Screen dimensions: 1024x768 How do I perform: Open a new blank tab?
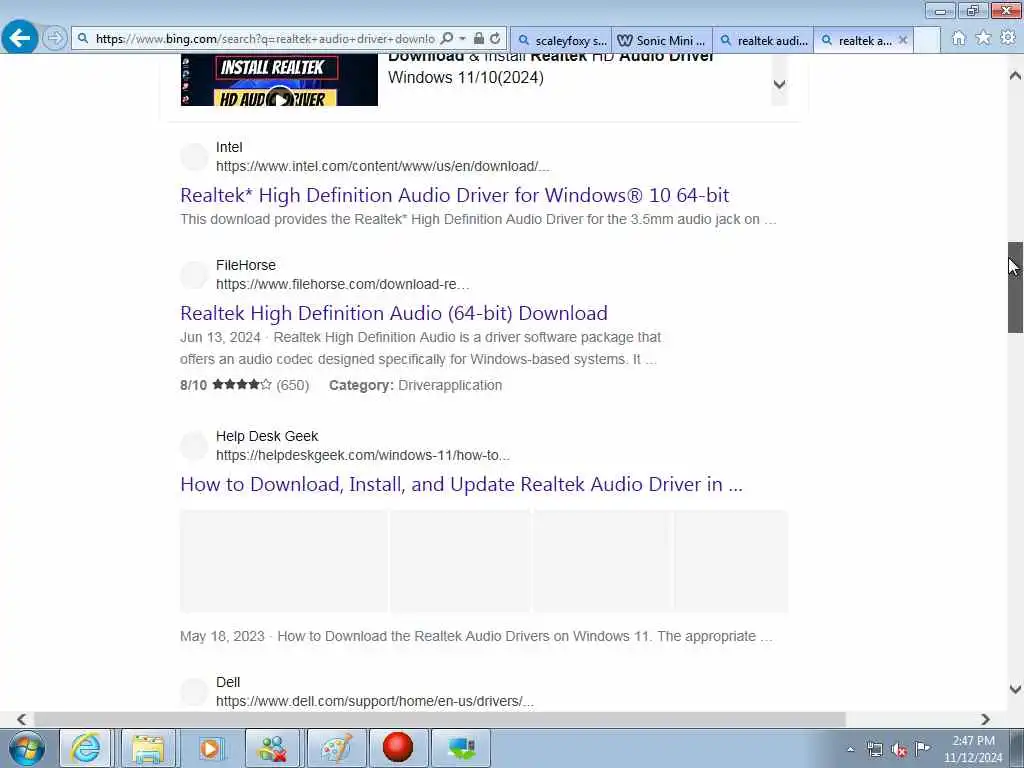click(x=927, y=40)
